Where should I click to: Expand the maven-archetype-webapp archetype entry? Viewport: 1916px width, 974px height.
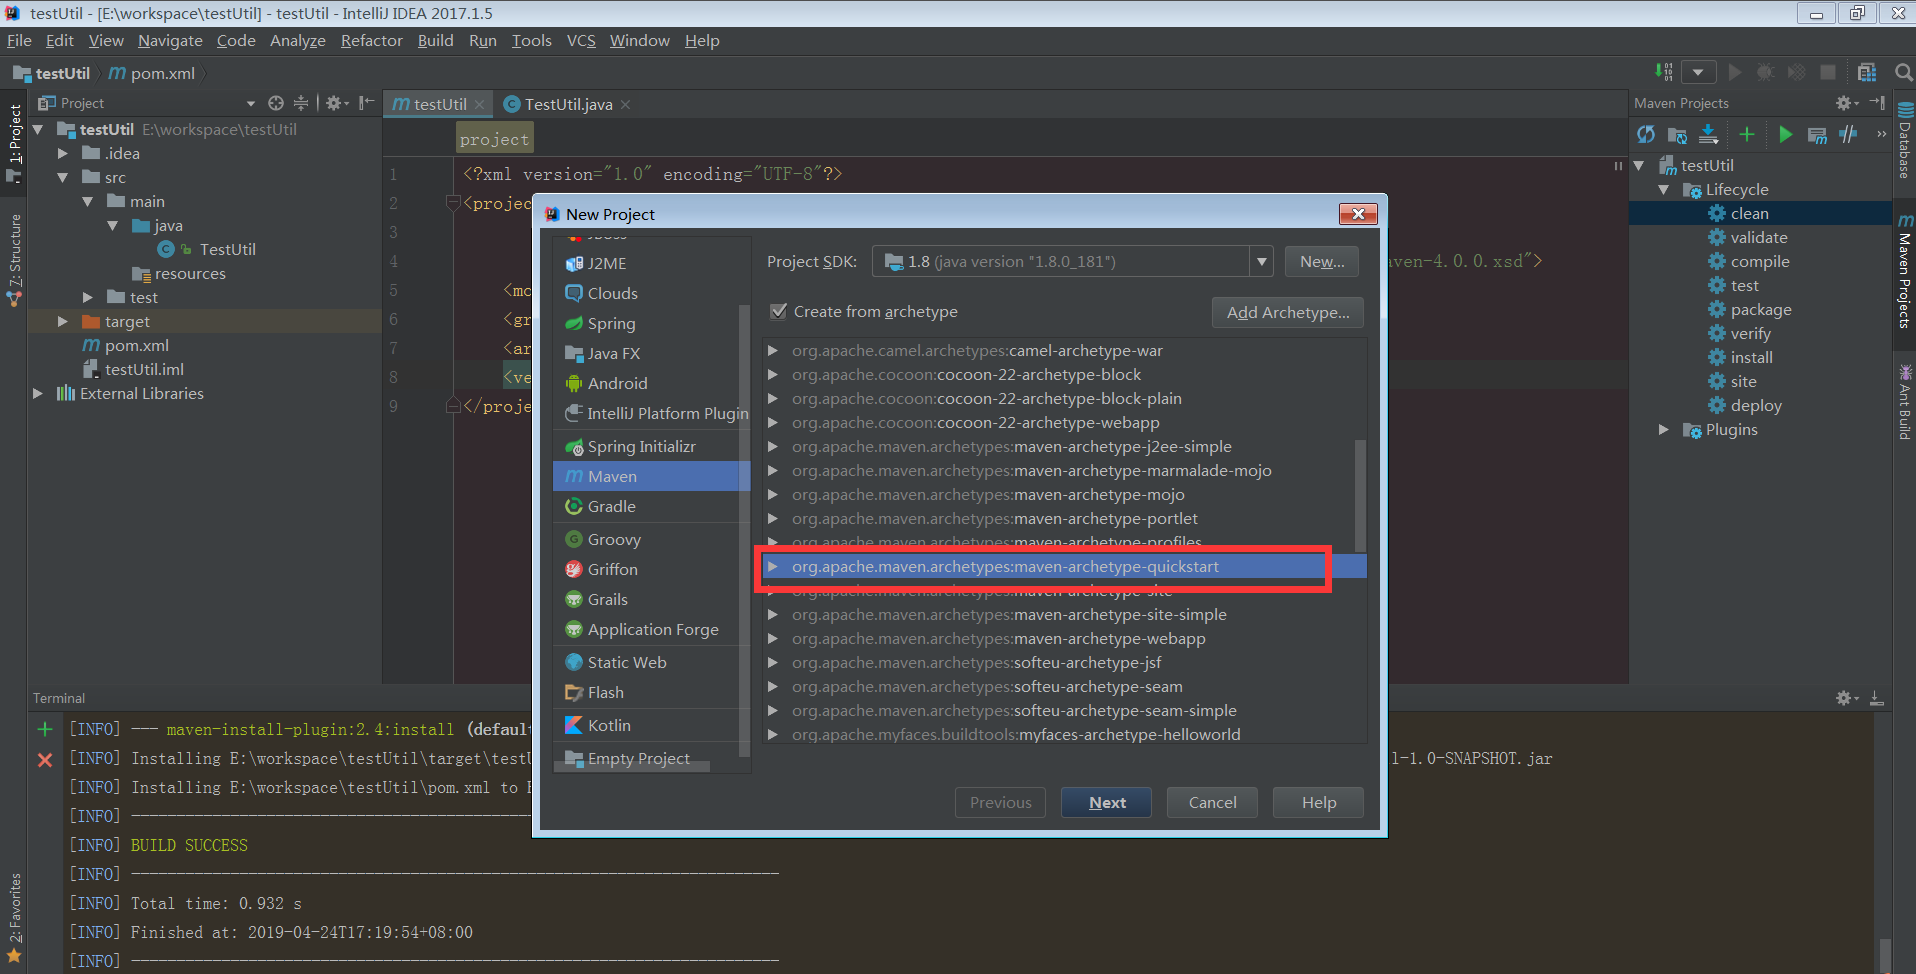point(772,638)
